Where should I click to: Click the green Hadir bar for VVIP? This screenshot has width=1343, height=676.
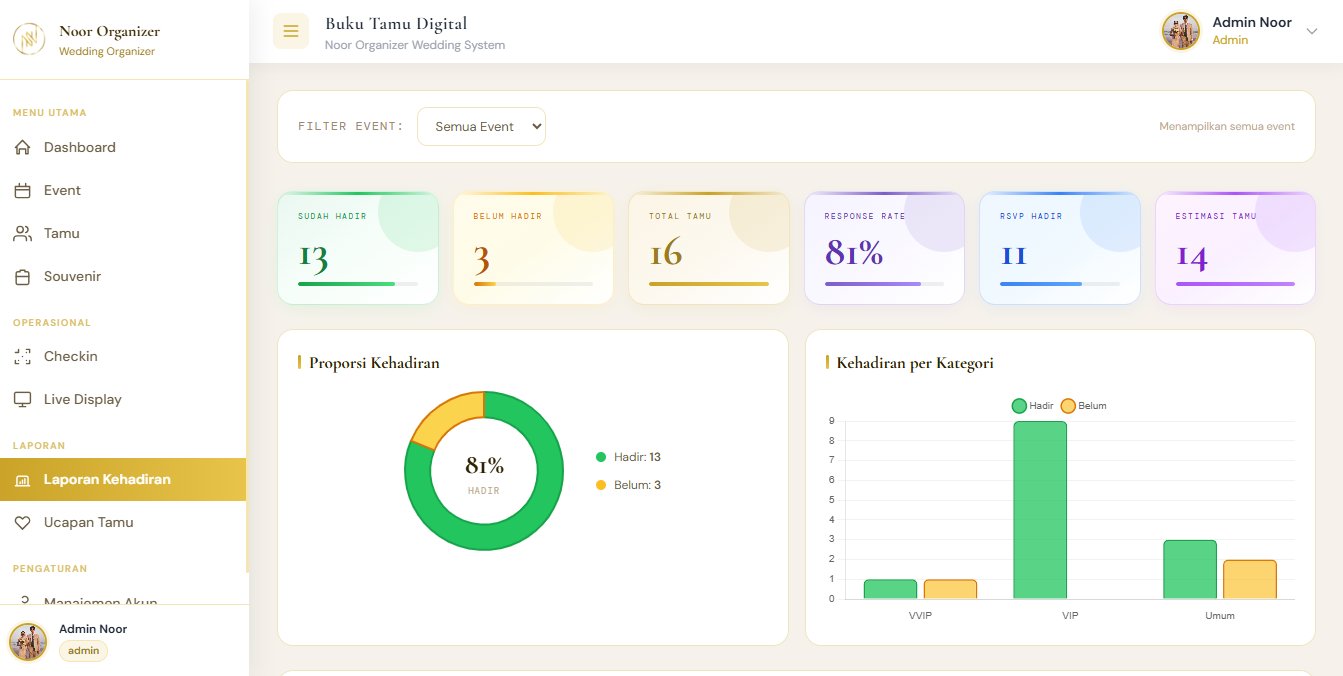click(890, 590)
